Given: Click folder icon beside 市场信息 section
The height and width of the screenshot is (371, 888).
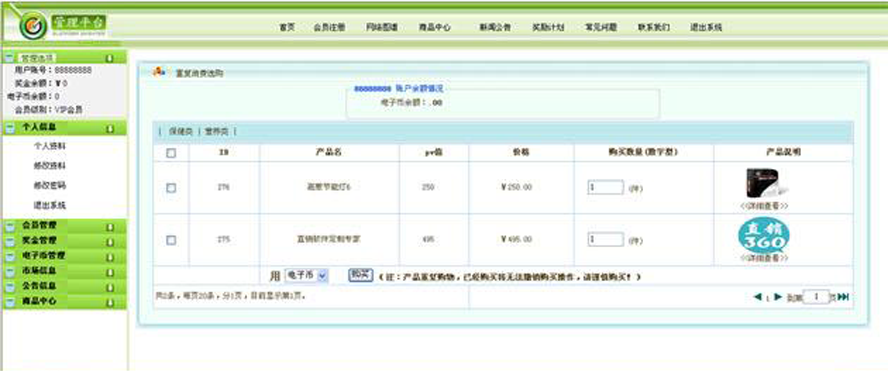Looking at the screenshot, I should (x=10, y=271).
